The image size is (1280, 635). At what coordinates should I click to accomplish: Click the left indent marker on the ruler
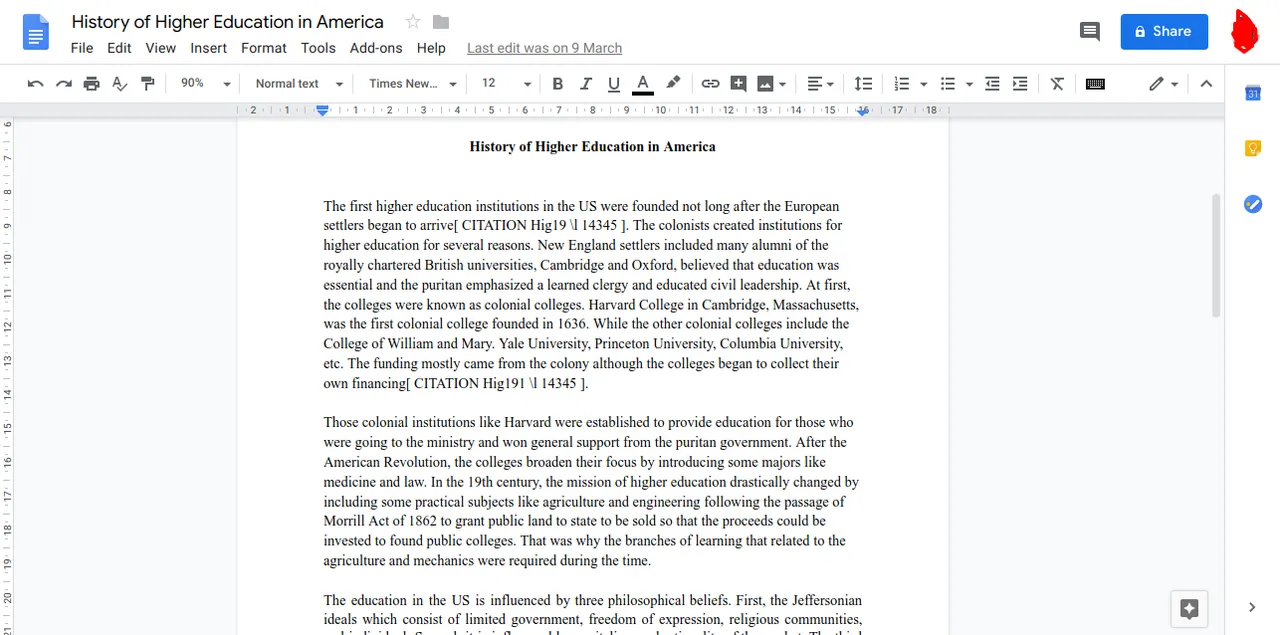(x=322, y=110)
